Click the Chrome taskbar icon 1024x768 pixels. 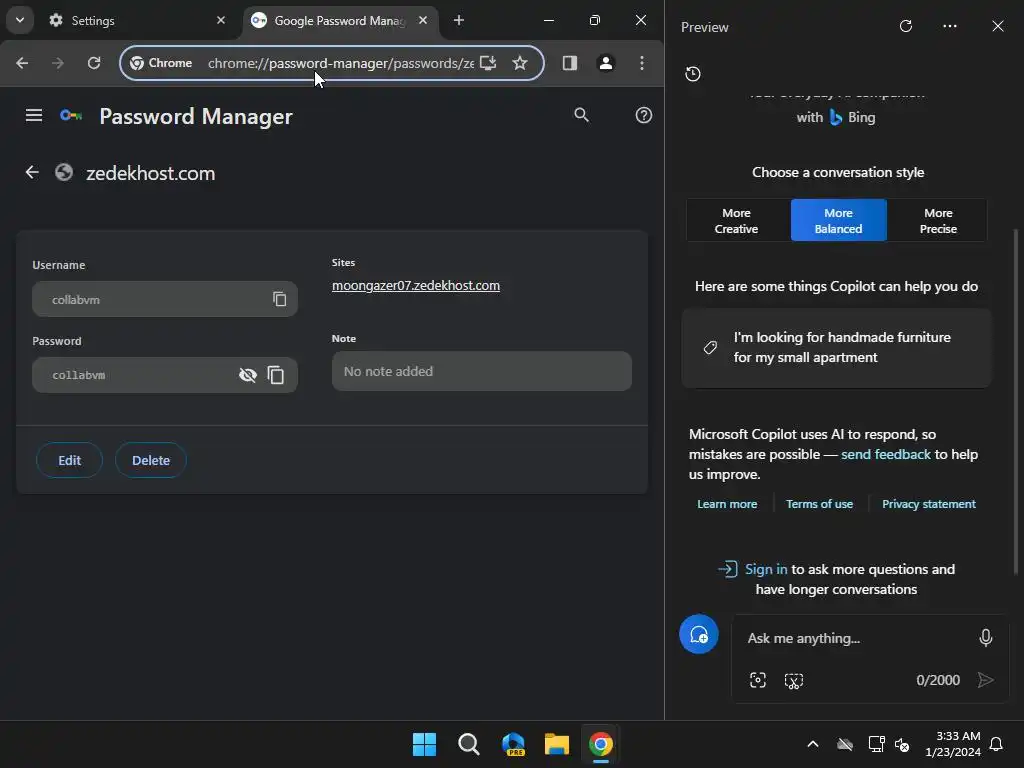coord(601,744)
